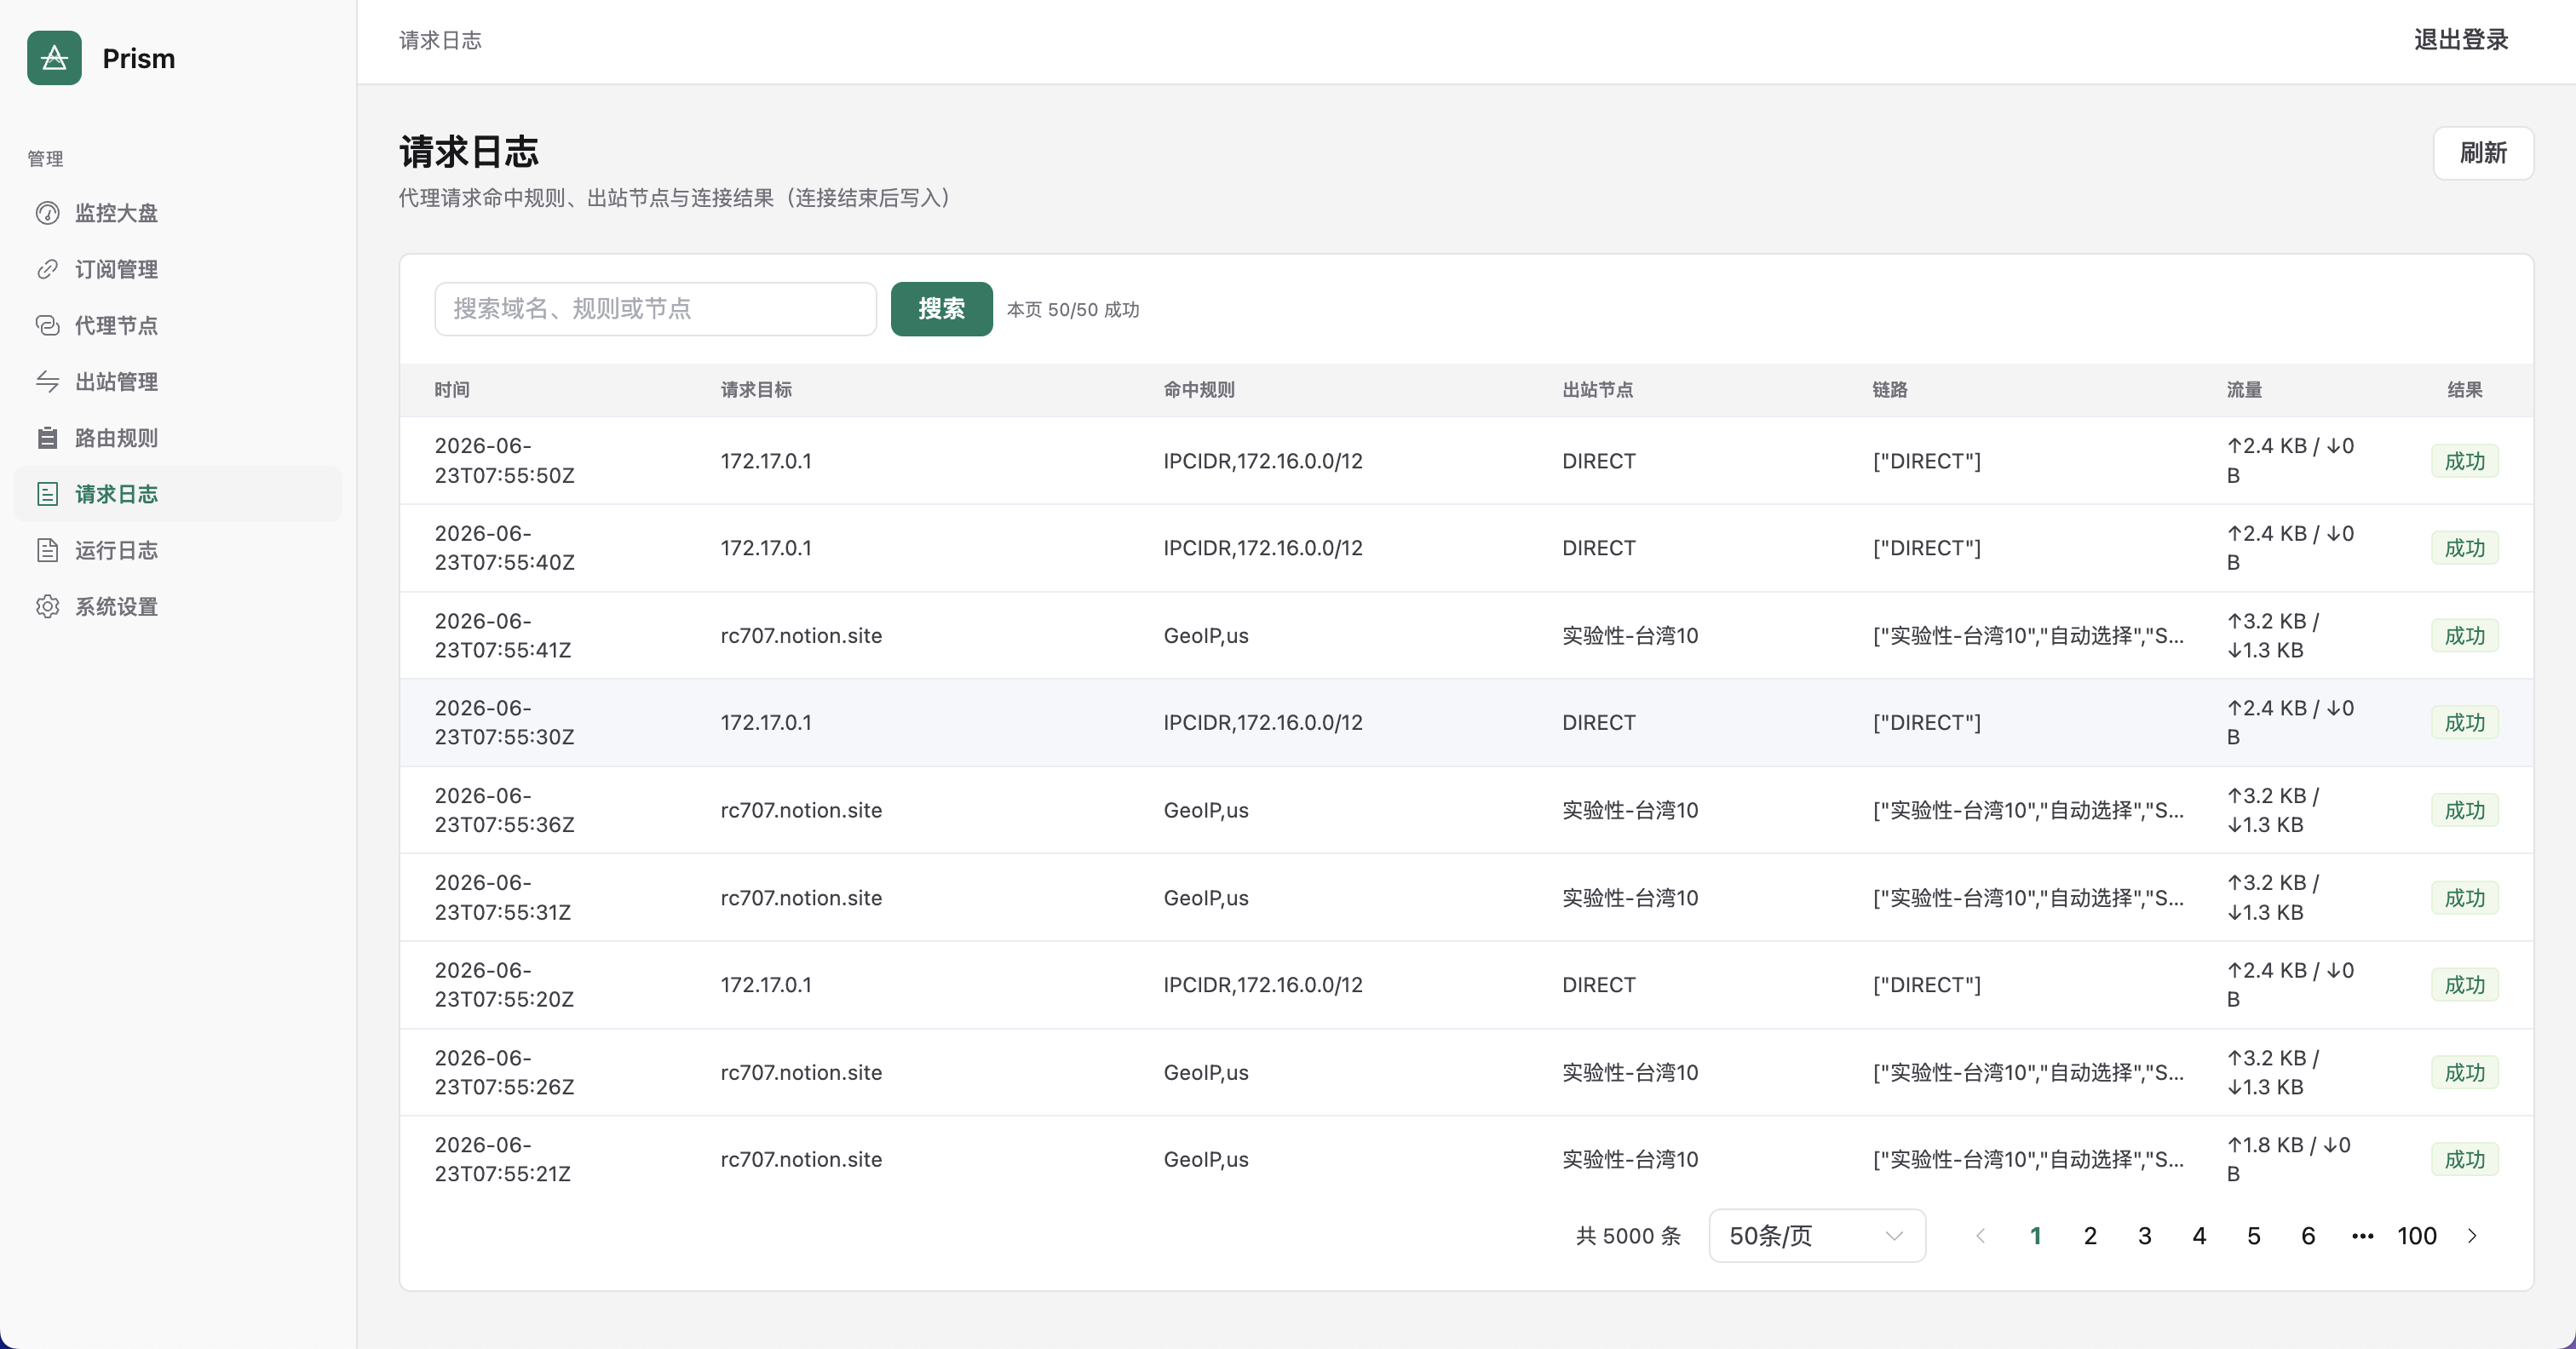Viewport: 2576px width, 1349px height.
Task: Click the previous page chevron
Action: click(x=1981, y=1236)
